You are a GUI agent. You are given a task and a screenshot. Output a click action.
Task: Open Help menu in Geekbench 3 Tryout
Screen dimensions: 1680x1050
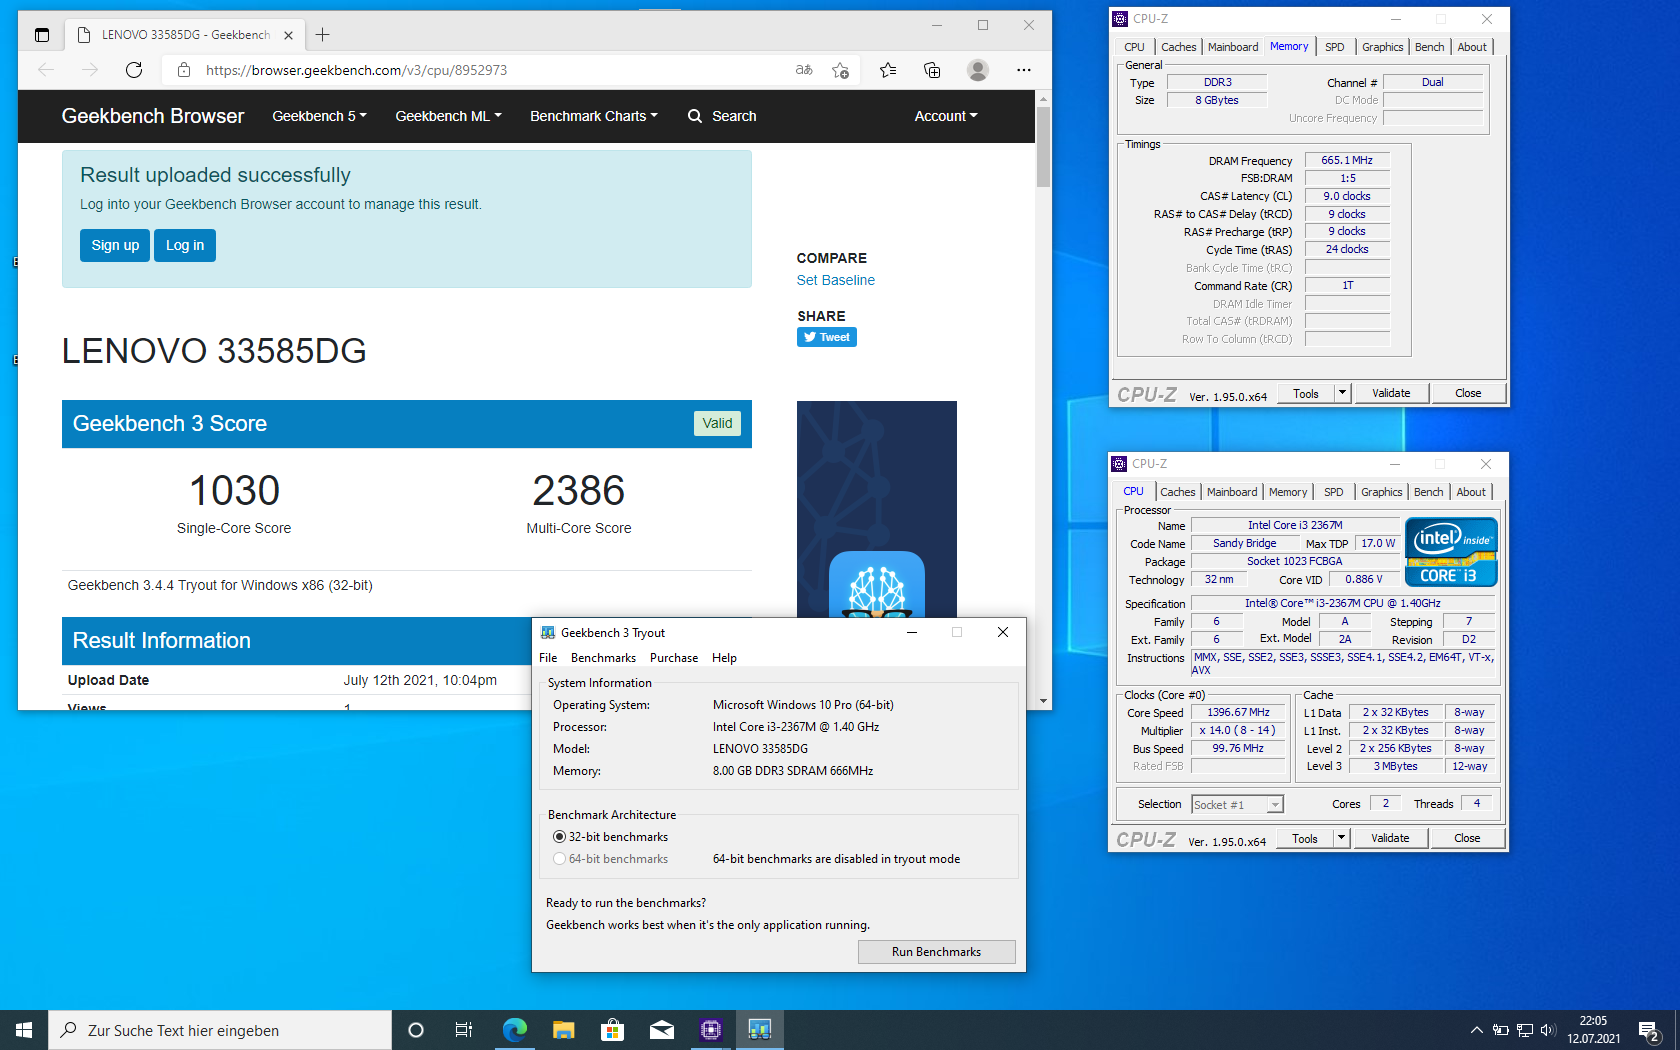click(724, 658)
